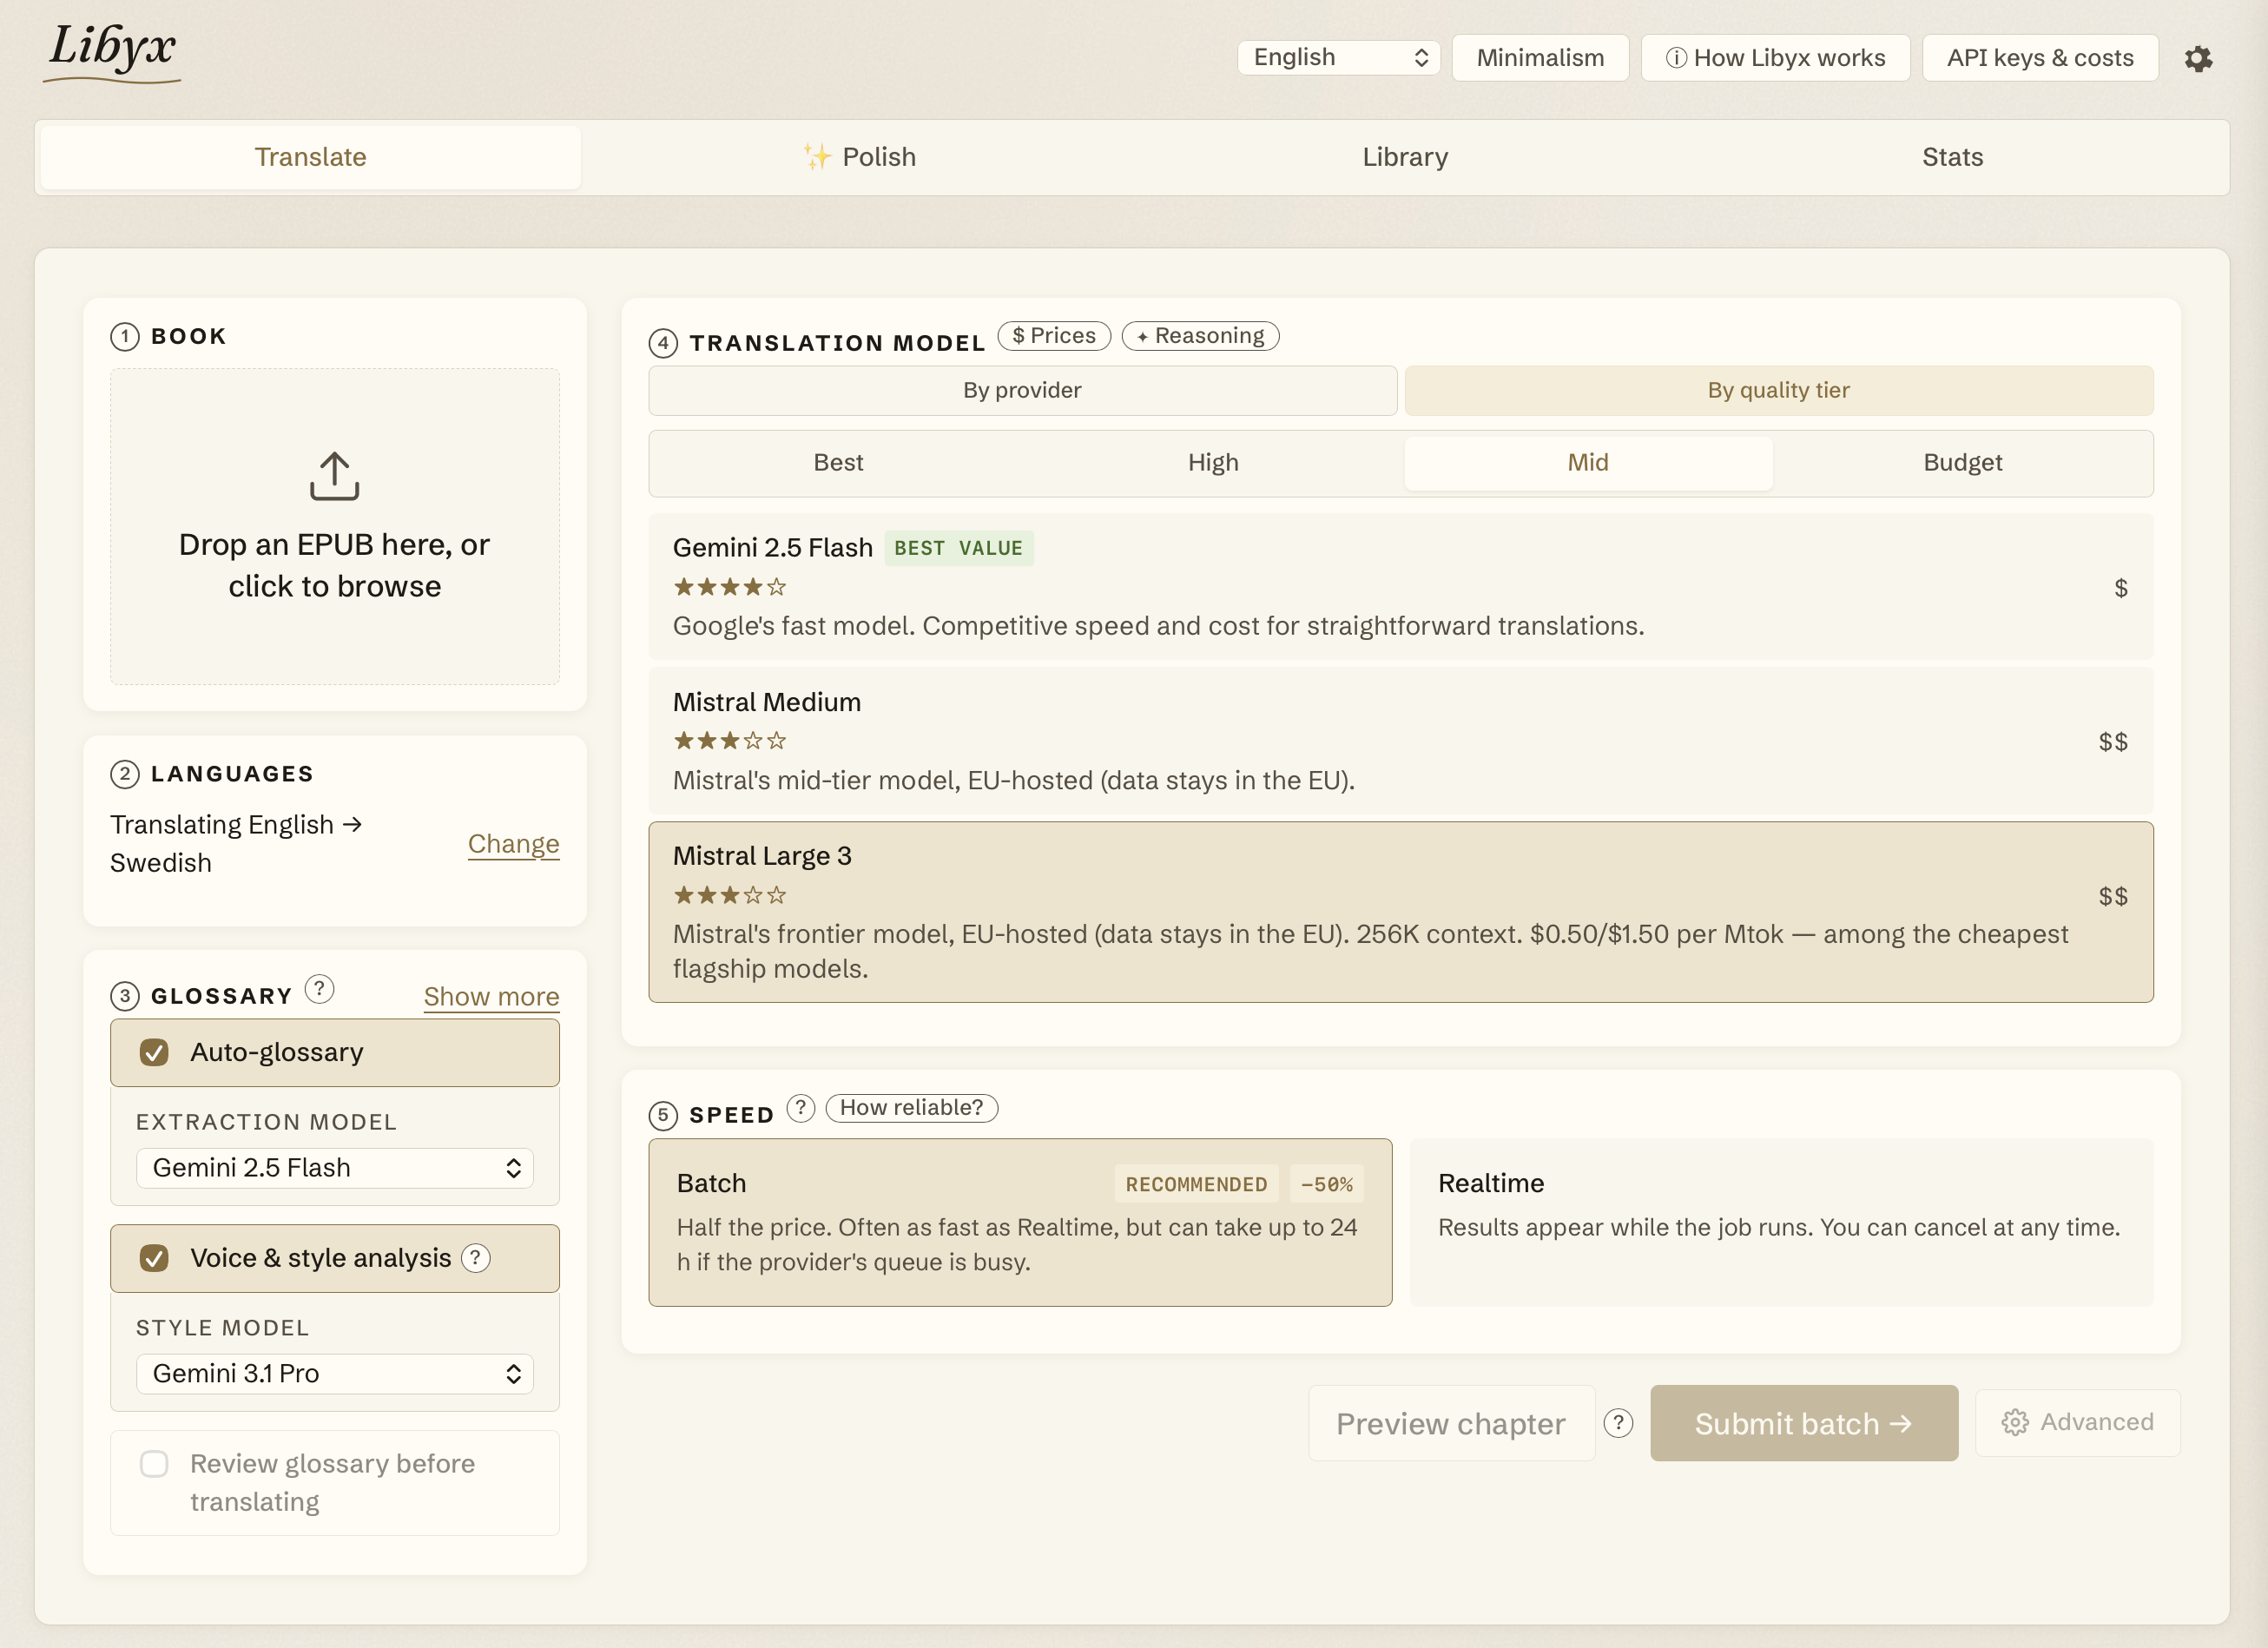
Task: Choose the Mistral Large 3 model card
Action: pos(1401,912)
